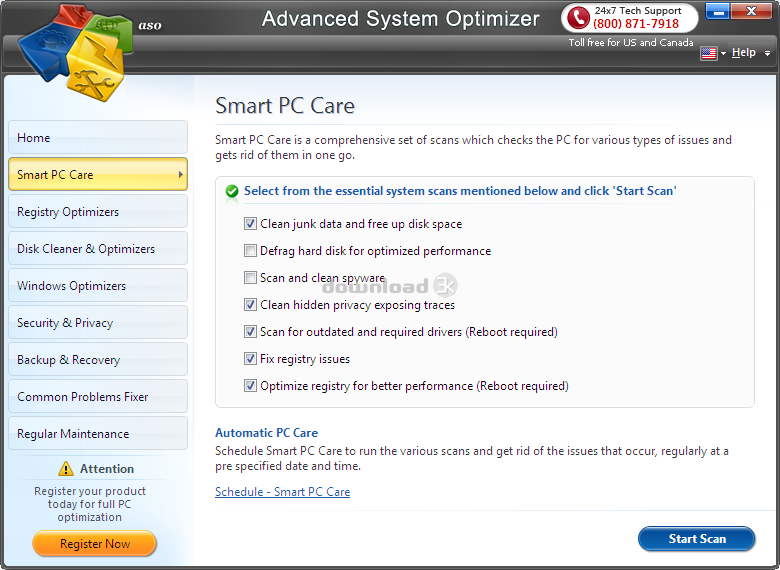Uncheck Scan for outdated drivers option
The height and width of the screenshot is (570, 780).
click(250, 332)
